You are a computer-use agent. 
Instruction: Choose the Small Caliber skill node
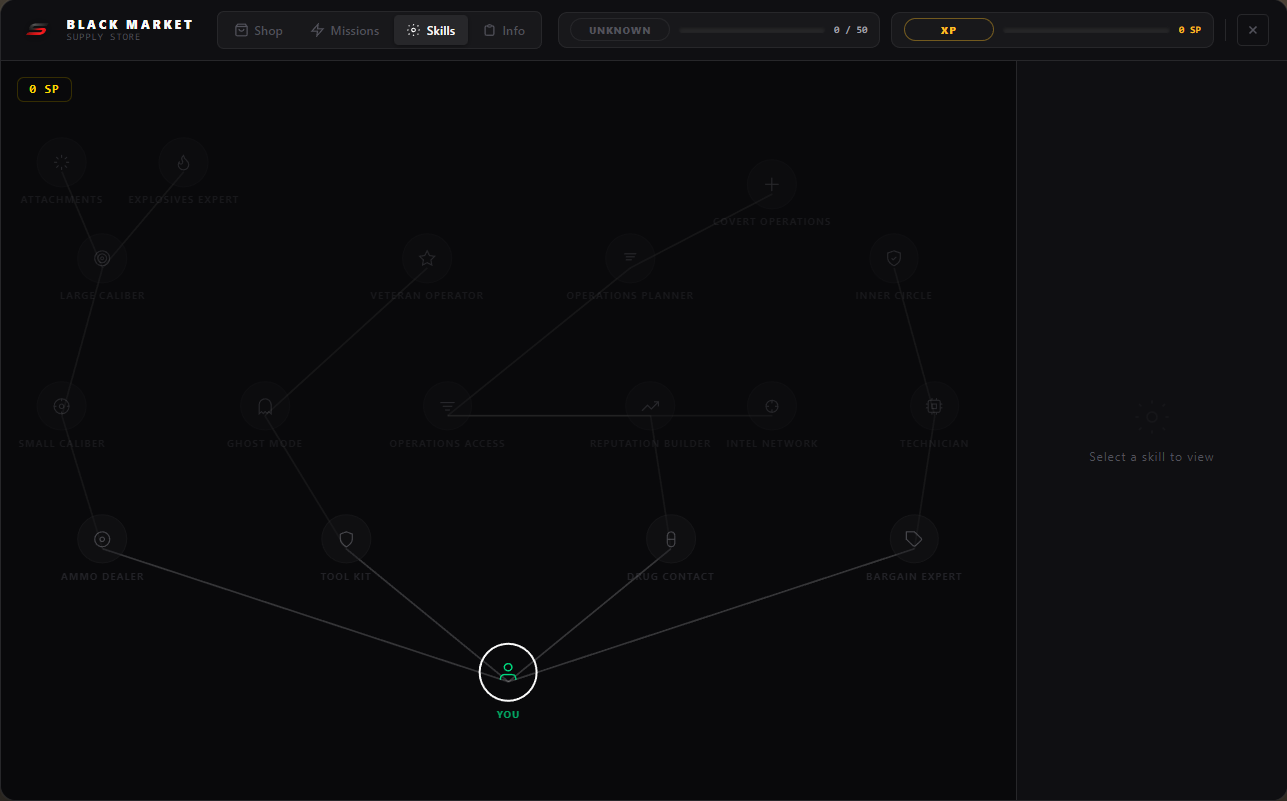[61, 406]
